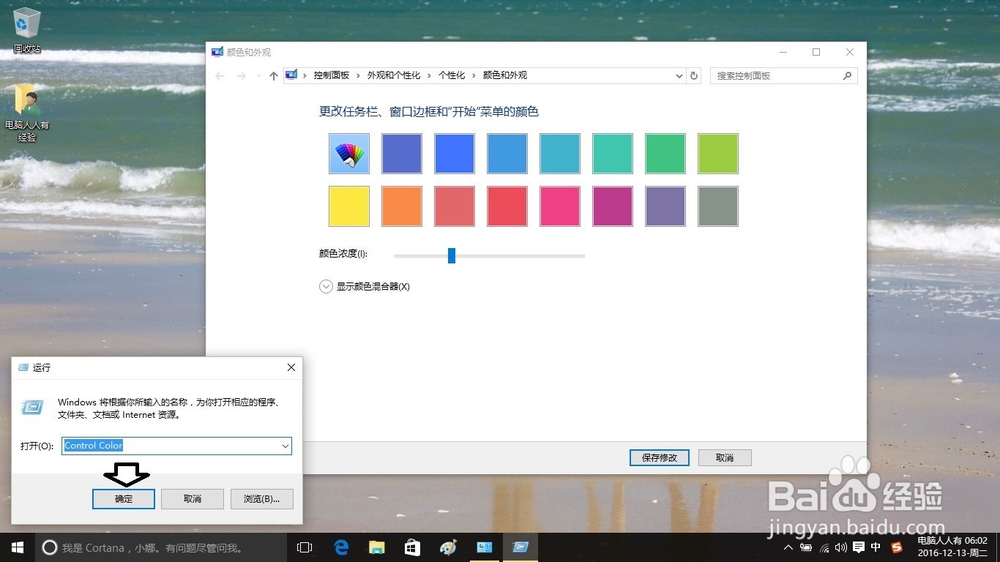The image size is (1000, 562).
Task: Click the 控制面板 breadcrumb
Action: [331, 75]
